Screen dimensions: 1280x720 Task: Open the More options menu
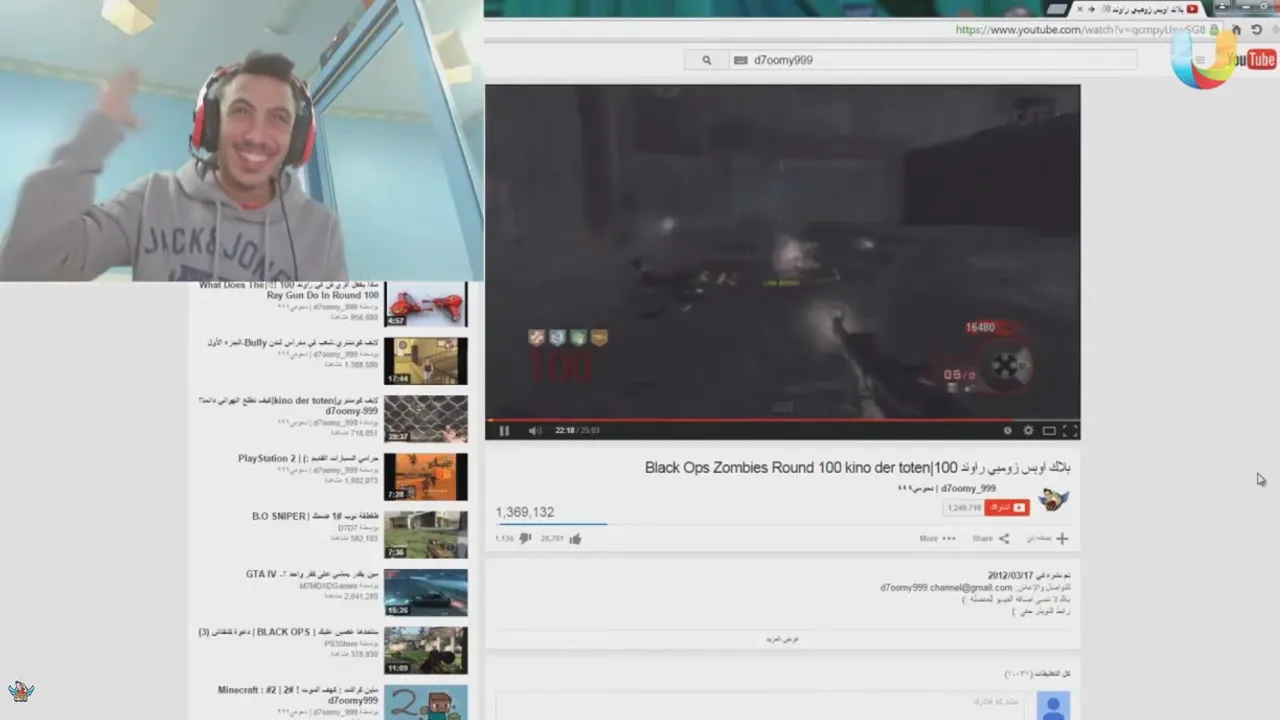pos(937,539)
